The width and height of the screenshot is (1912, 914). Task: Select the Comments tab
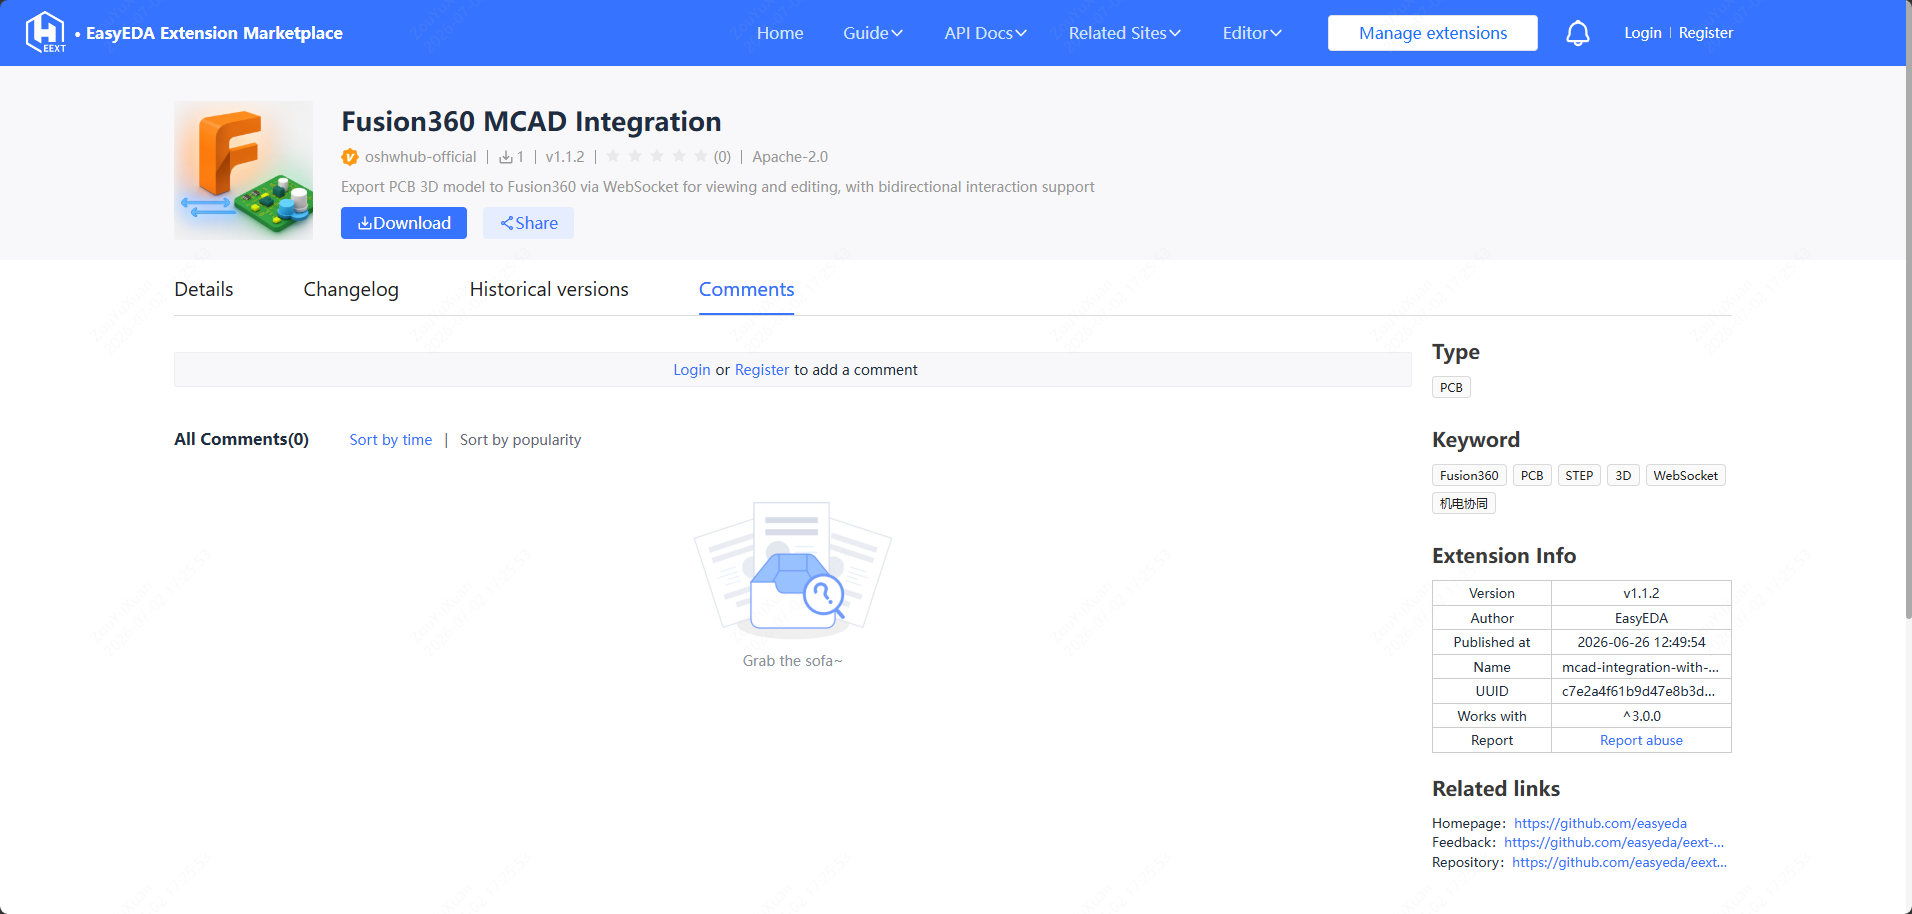click(746, 289)
